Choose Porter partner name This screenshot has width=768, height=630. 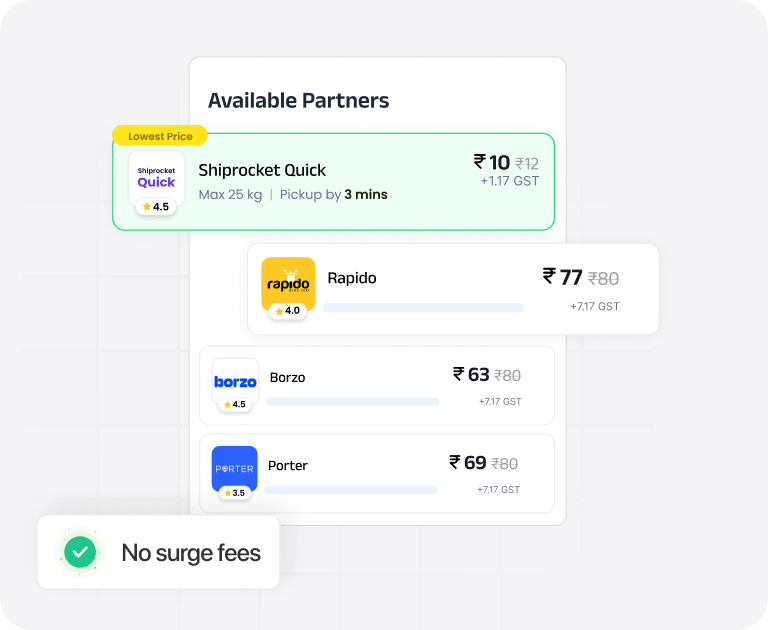[288, 465]
